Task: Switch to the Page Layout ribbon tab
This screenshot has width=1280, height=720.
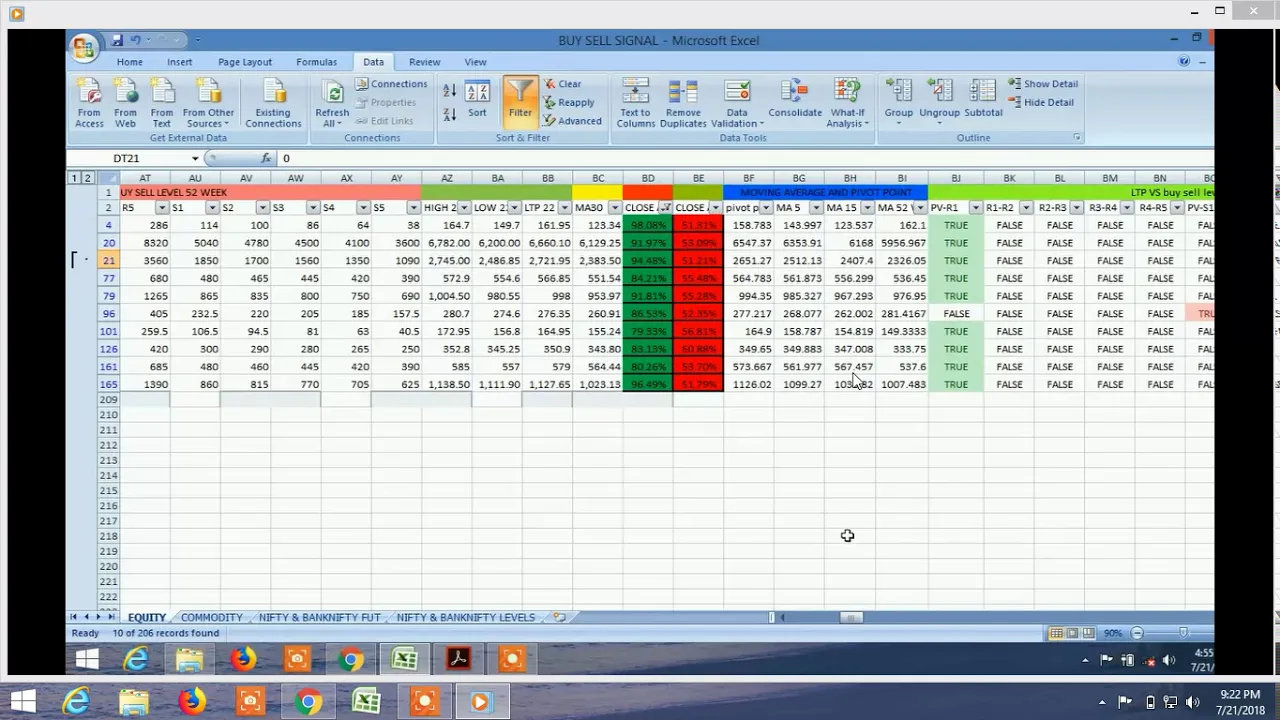Action: click(x=245, y=62)
